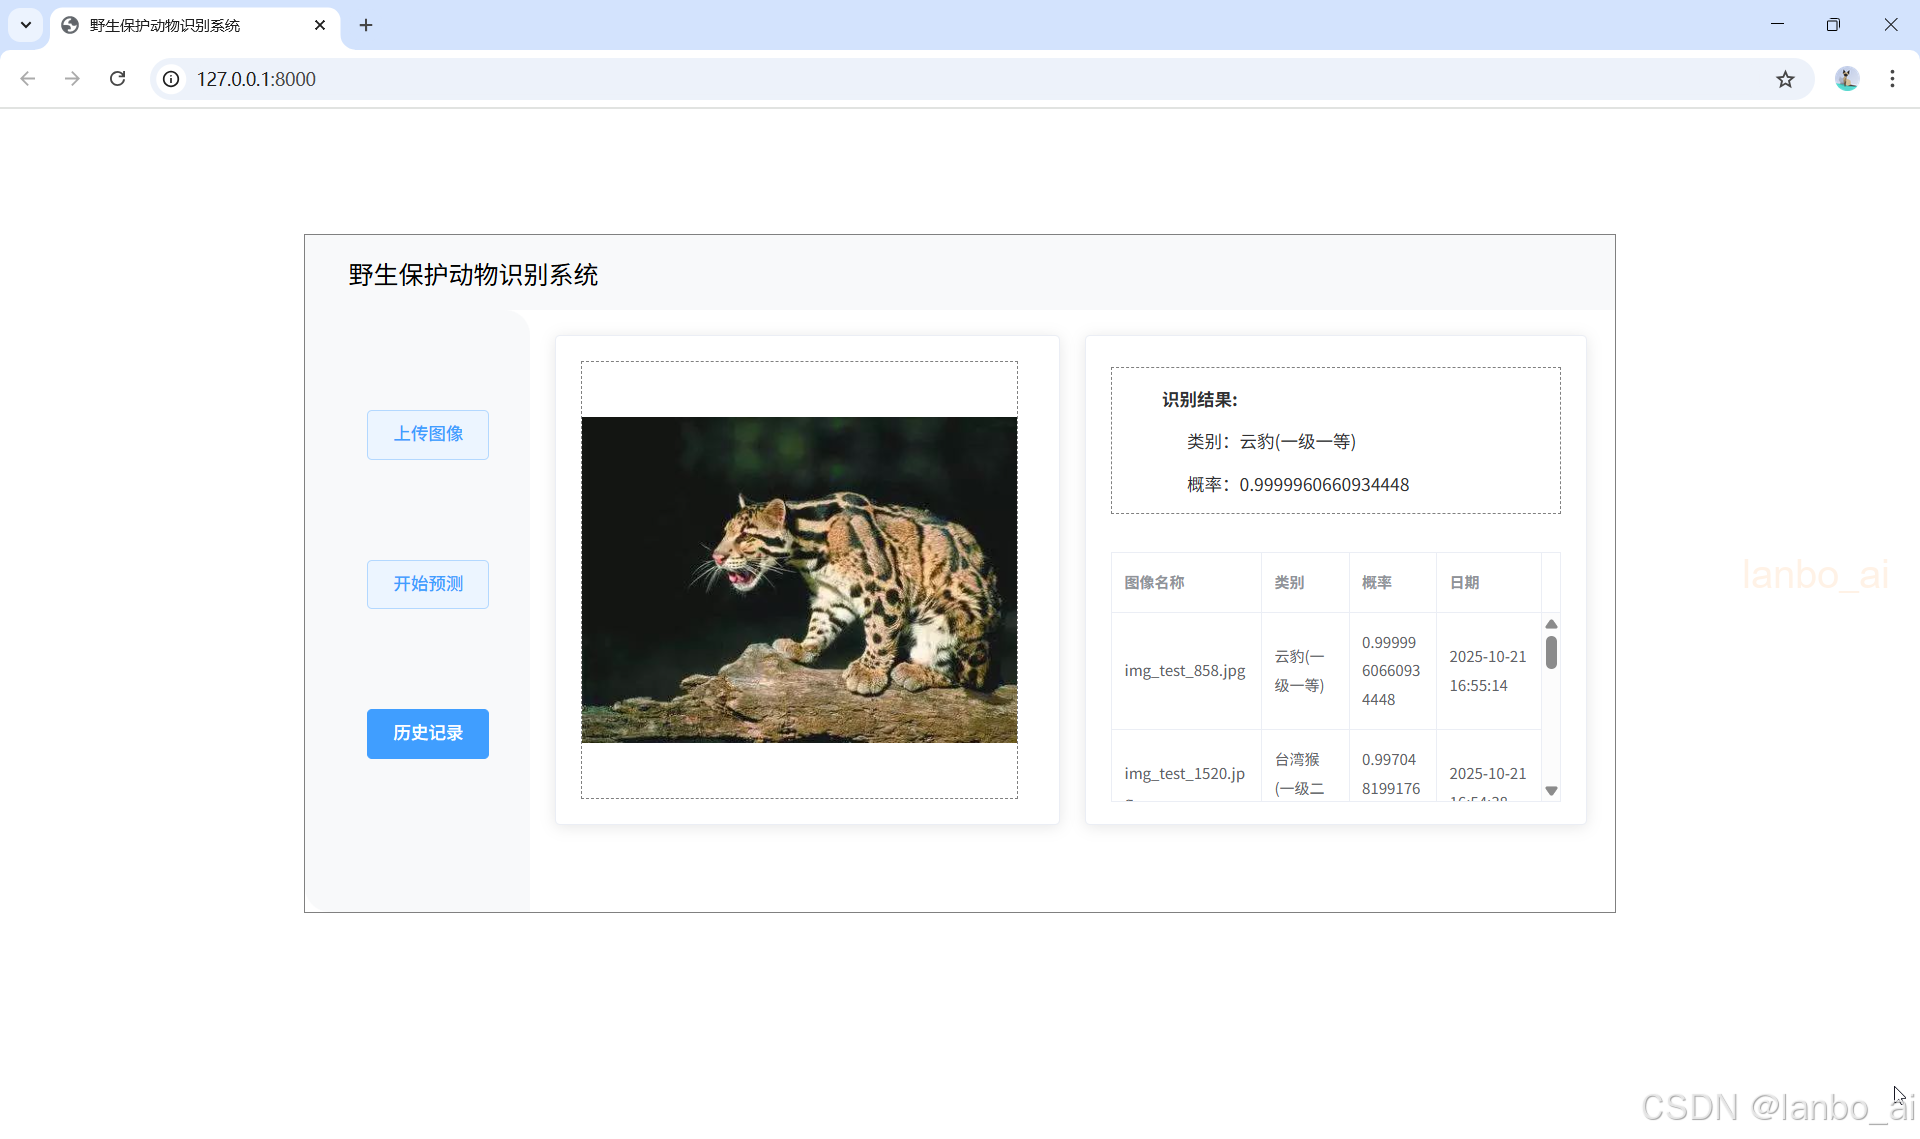
Task: Click the 上传图像 button
Action: 427,434
